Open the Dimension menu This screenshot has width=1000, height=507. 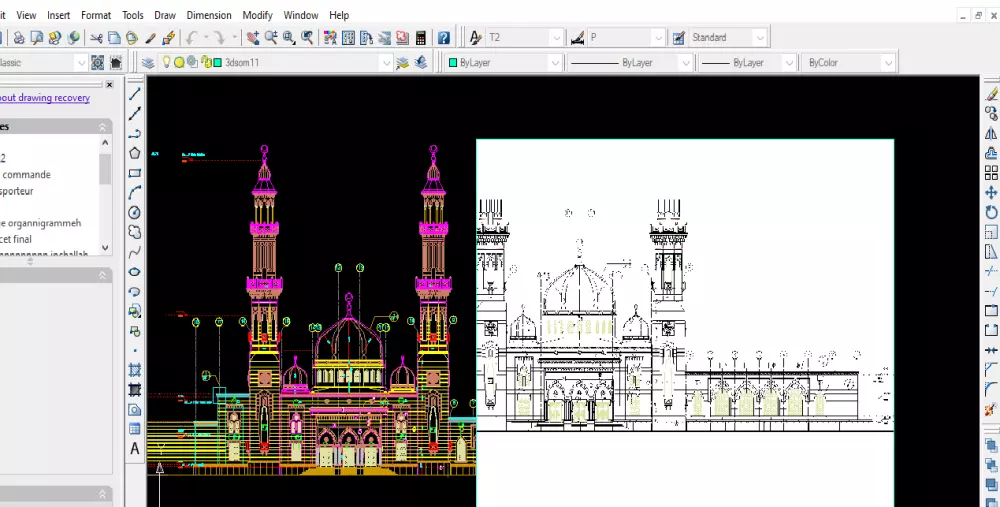209,15
